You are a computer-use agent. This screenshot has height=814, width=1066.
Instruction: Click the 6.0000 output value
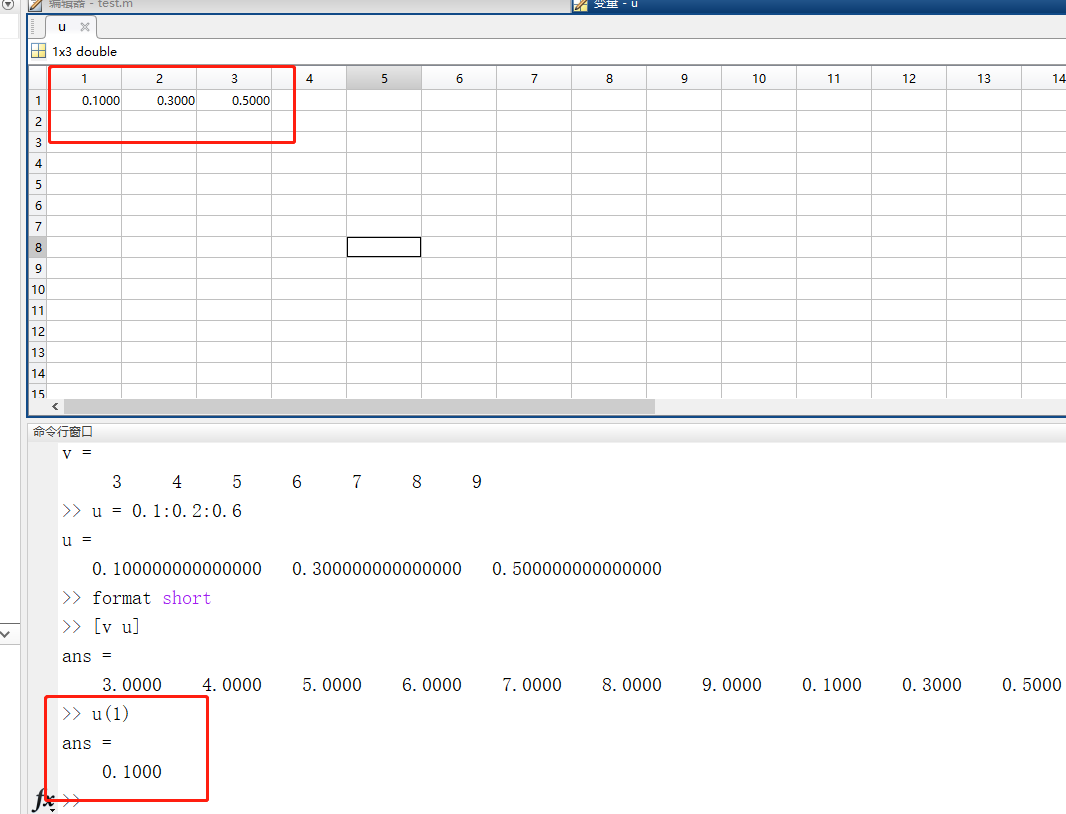click(x=432, y=685)
